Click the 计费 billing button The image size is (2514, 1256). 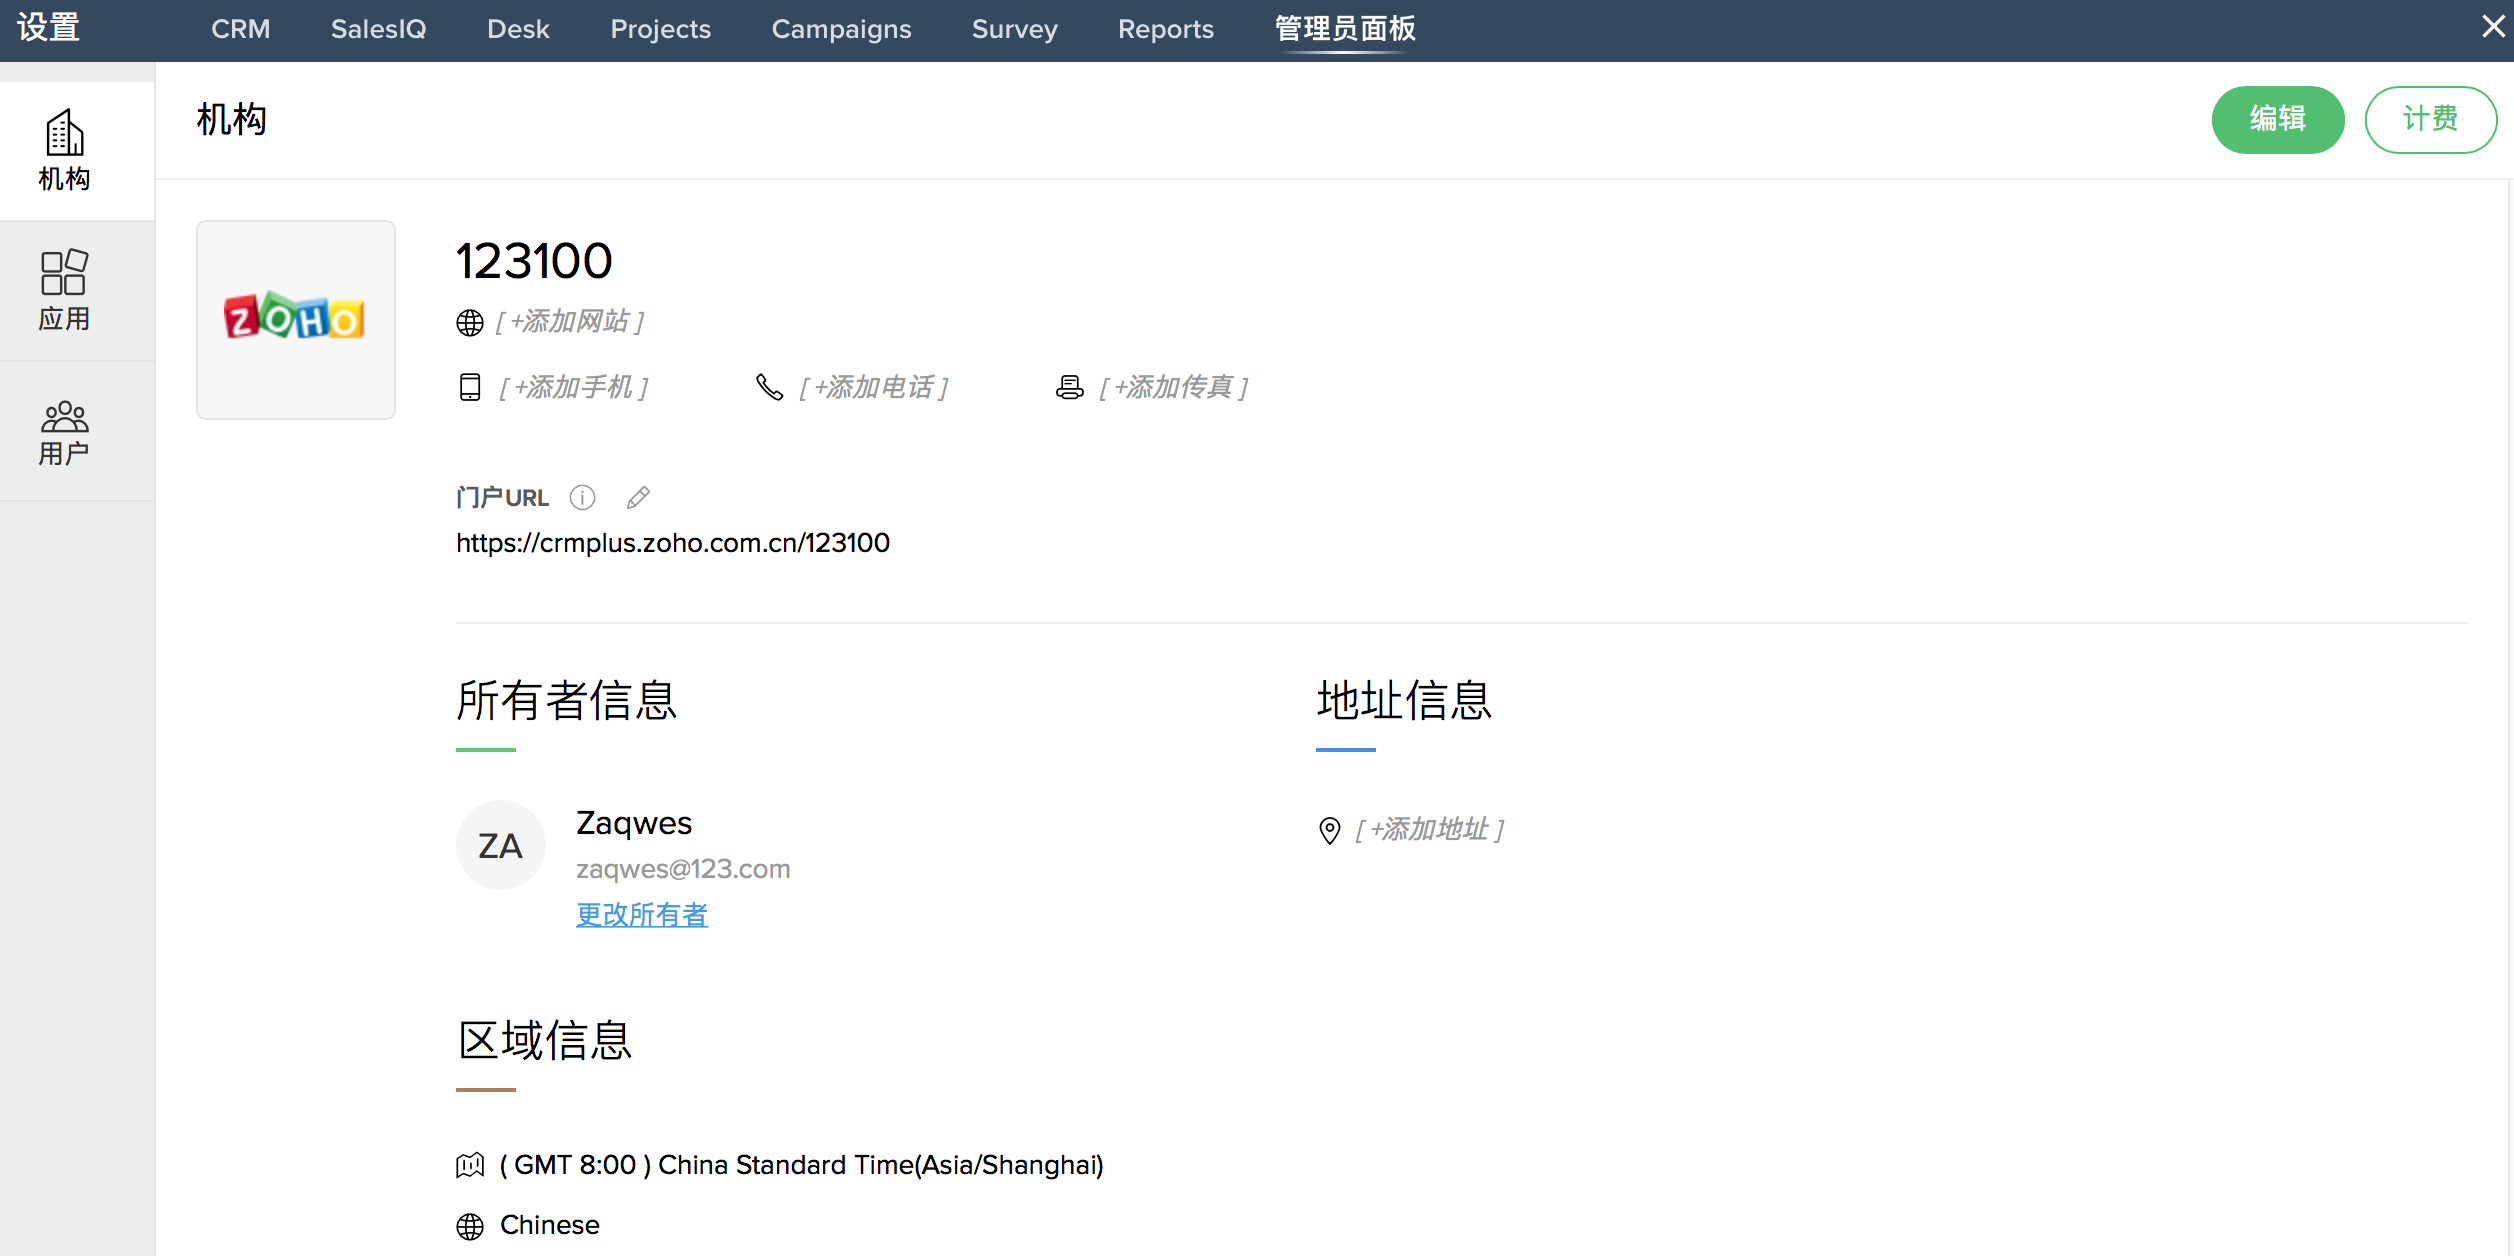click(2430, 119)
